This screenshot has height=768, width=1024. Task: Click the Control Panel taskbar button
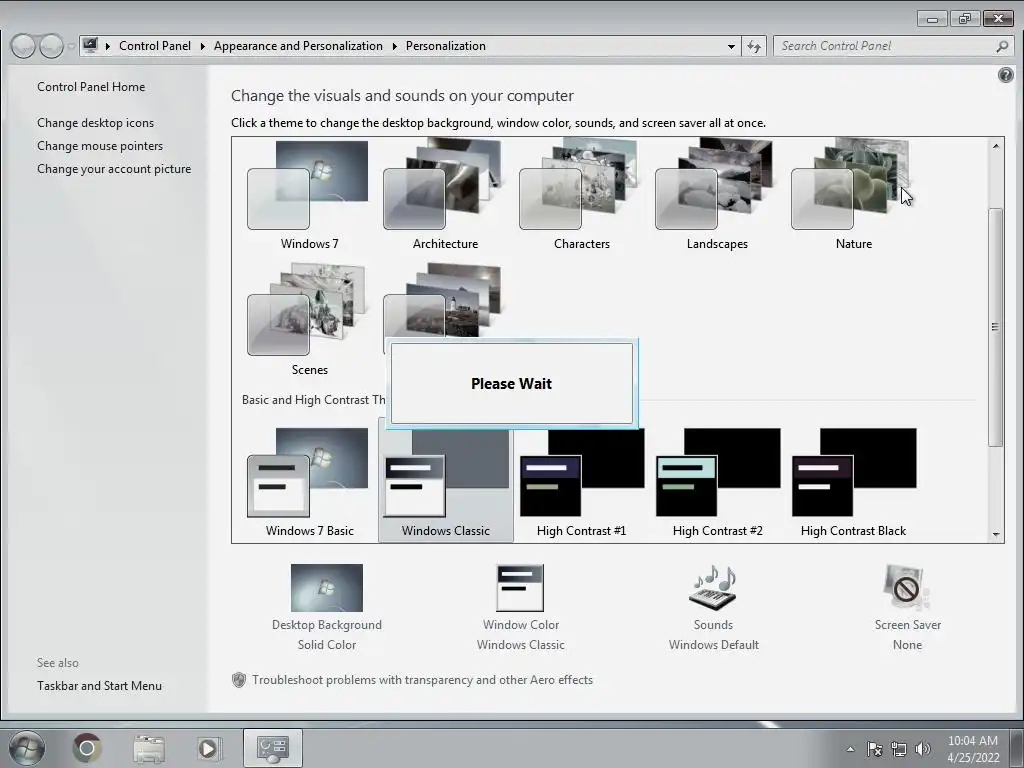pos(273,748)
